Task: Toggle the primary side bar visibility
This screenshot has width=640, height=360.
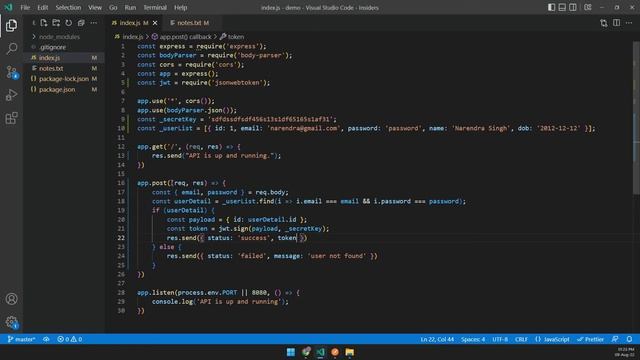Action: 551,7
